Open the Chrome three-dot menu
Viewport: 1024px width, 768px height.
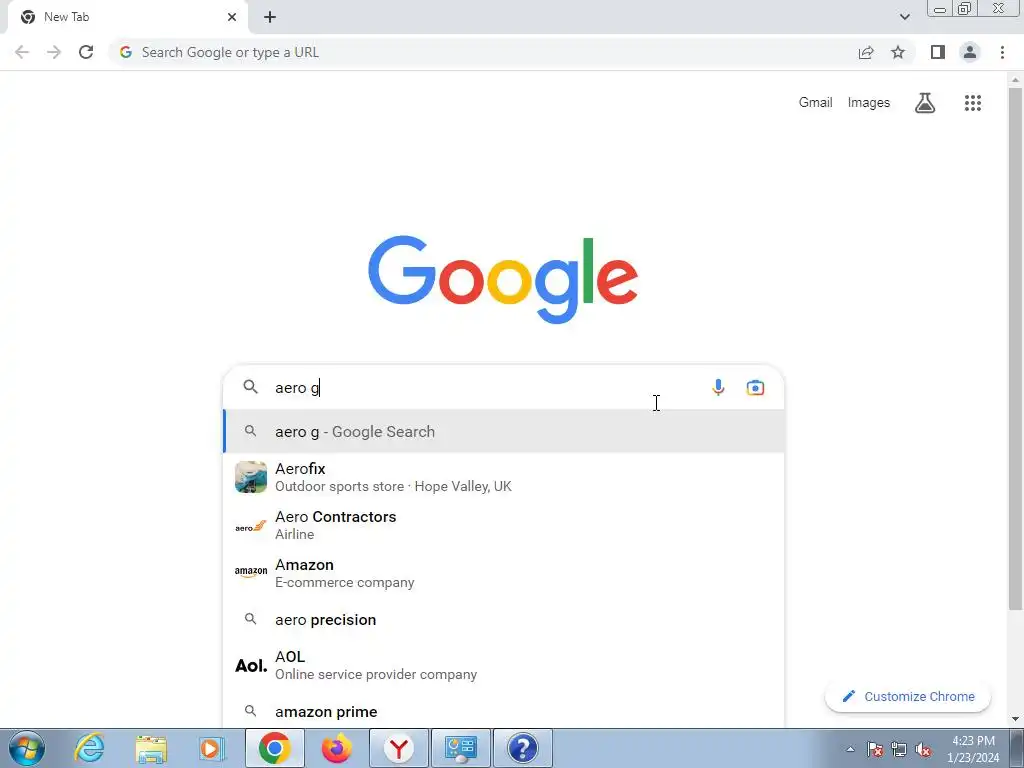pyautogui.click(x=1002, y=52)
